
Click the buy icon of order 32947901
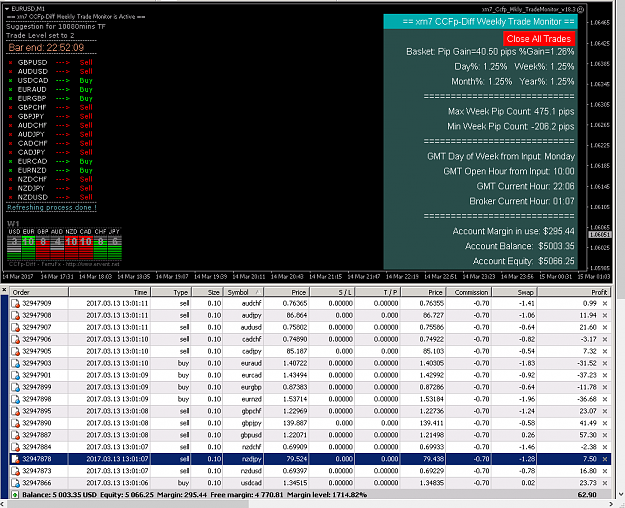(16, 376)
